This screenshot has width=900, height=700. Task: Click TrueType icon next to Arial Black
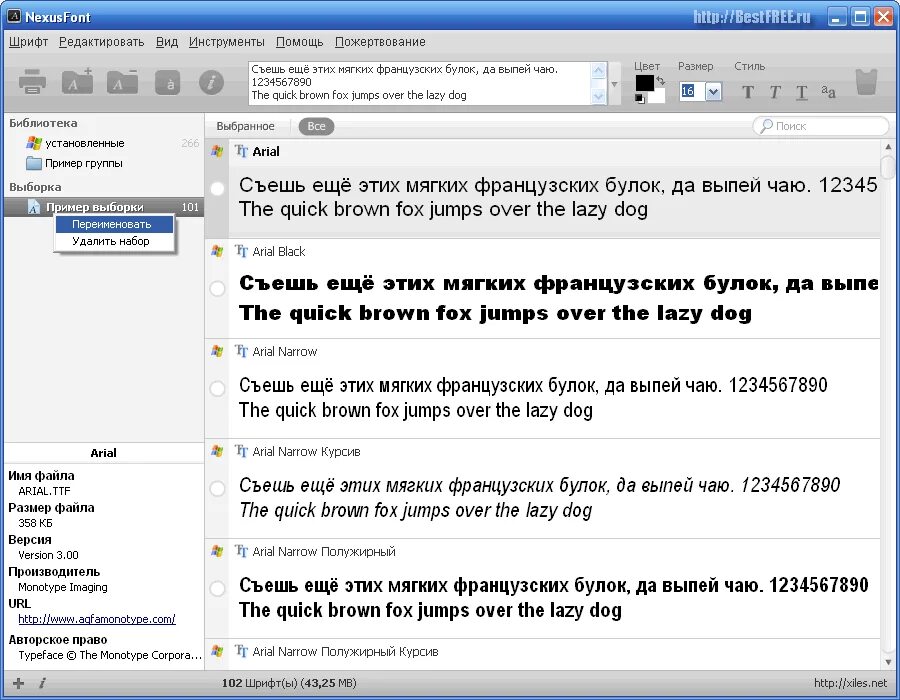[x=241, y=251]
